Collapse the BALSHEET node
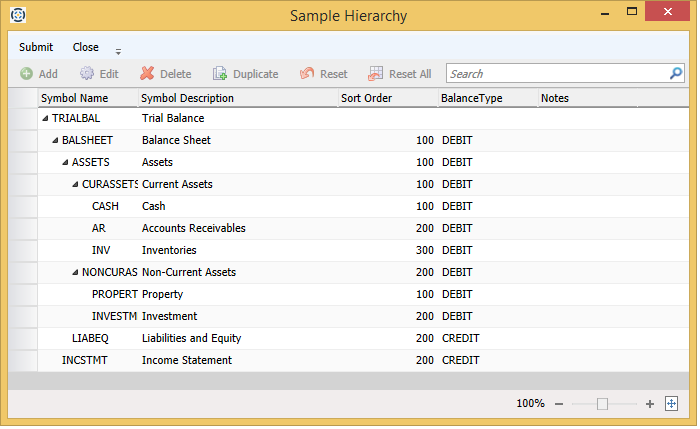 [x=55, y=141]
